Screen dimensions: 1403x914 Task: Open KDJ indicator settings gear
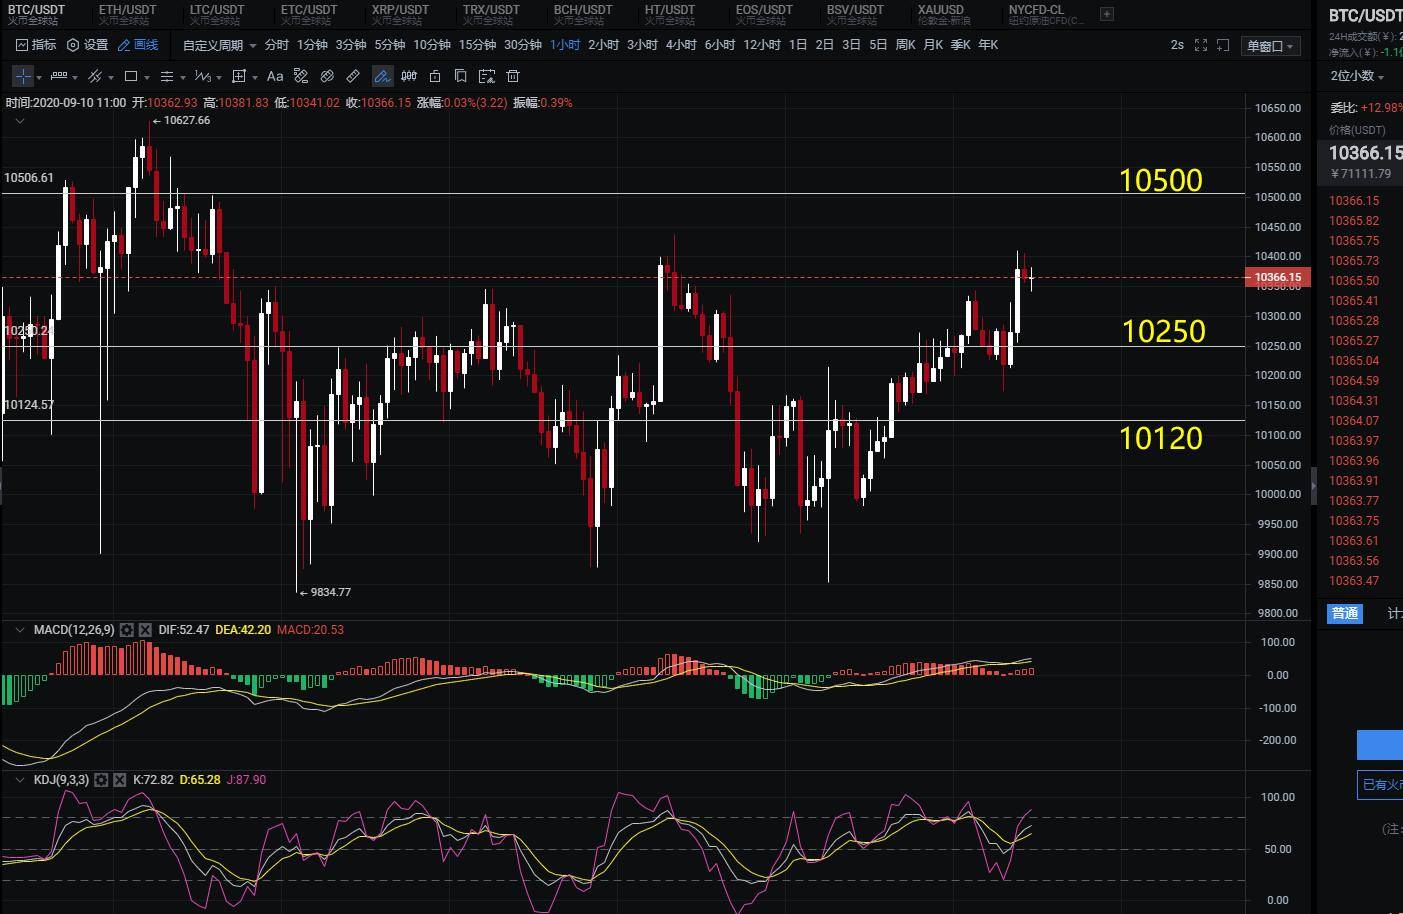(x=101, y=780)
